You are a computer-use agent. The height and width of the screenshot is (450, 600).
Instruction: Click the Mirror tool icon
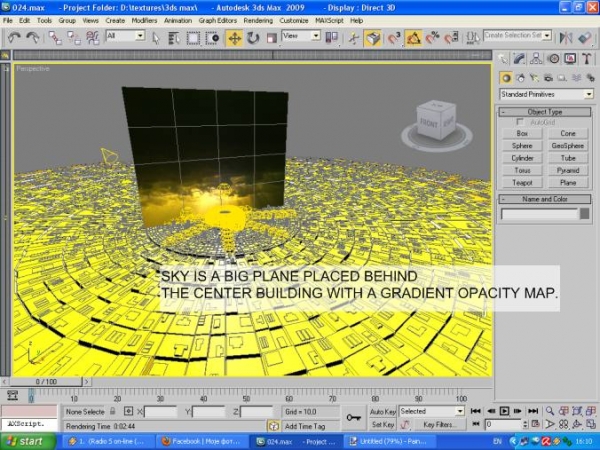(566, 38)
